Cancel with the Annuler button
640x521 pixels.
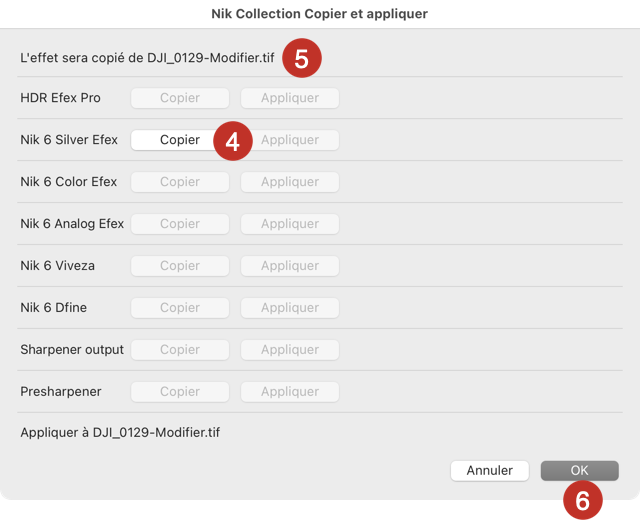click(x=490, y=471)
